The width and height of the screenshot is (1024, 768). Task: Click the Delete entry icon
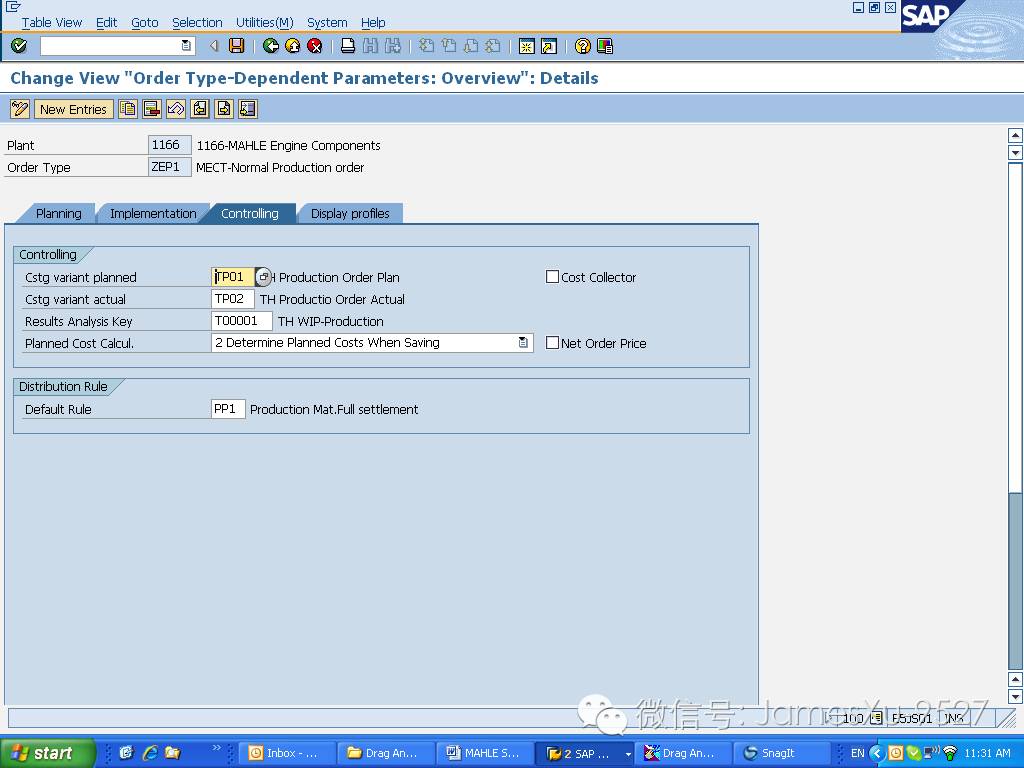(152, 108)
